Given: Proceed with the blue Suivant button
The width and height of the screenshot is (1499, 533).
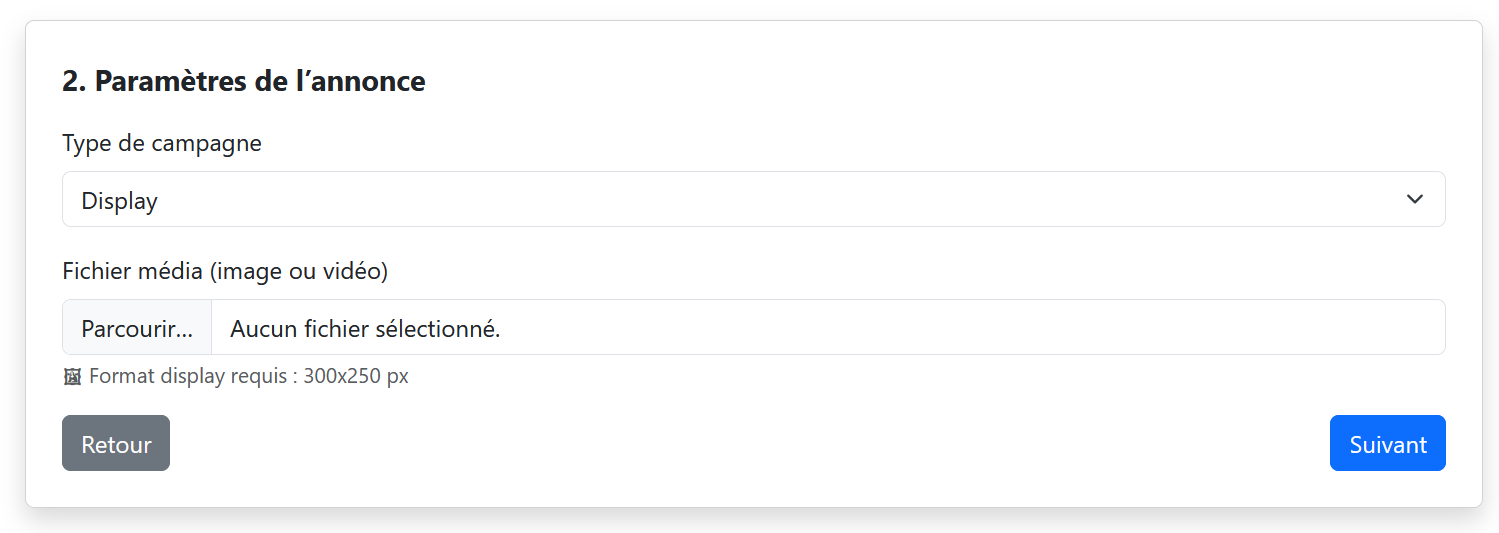Looking at the screenshot, I should 1387,443.
